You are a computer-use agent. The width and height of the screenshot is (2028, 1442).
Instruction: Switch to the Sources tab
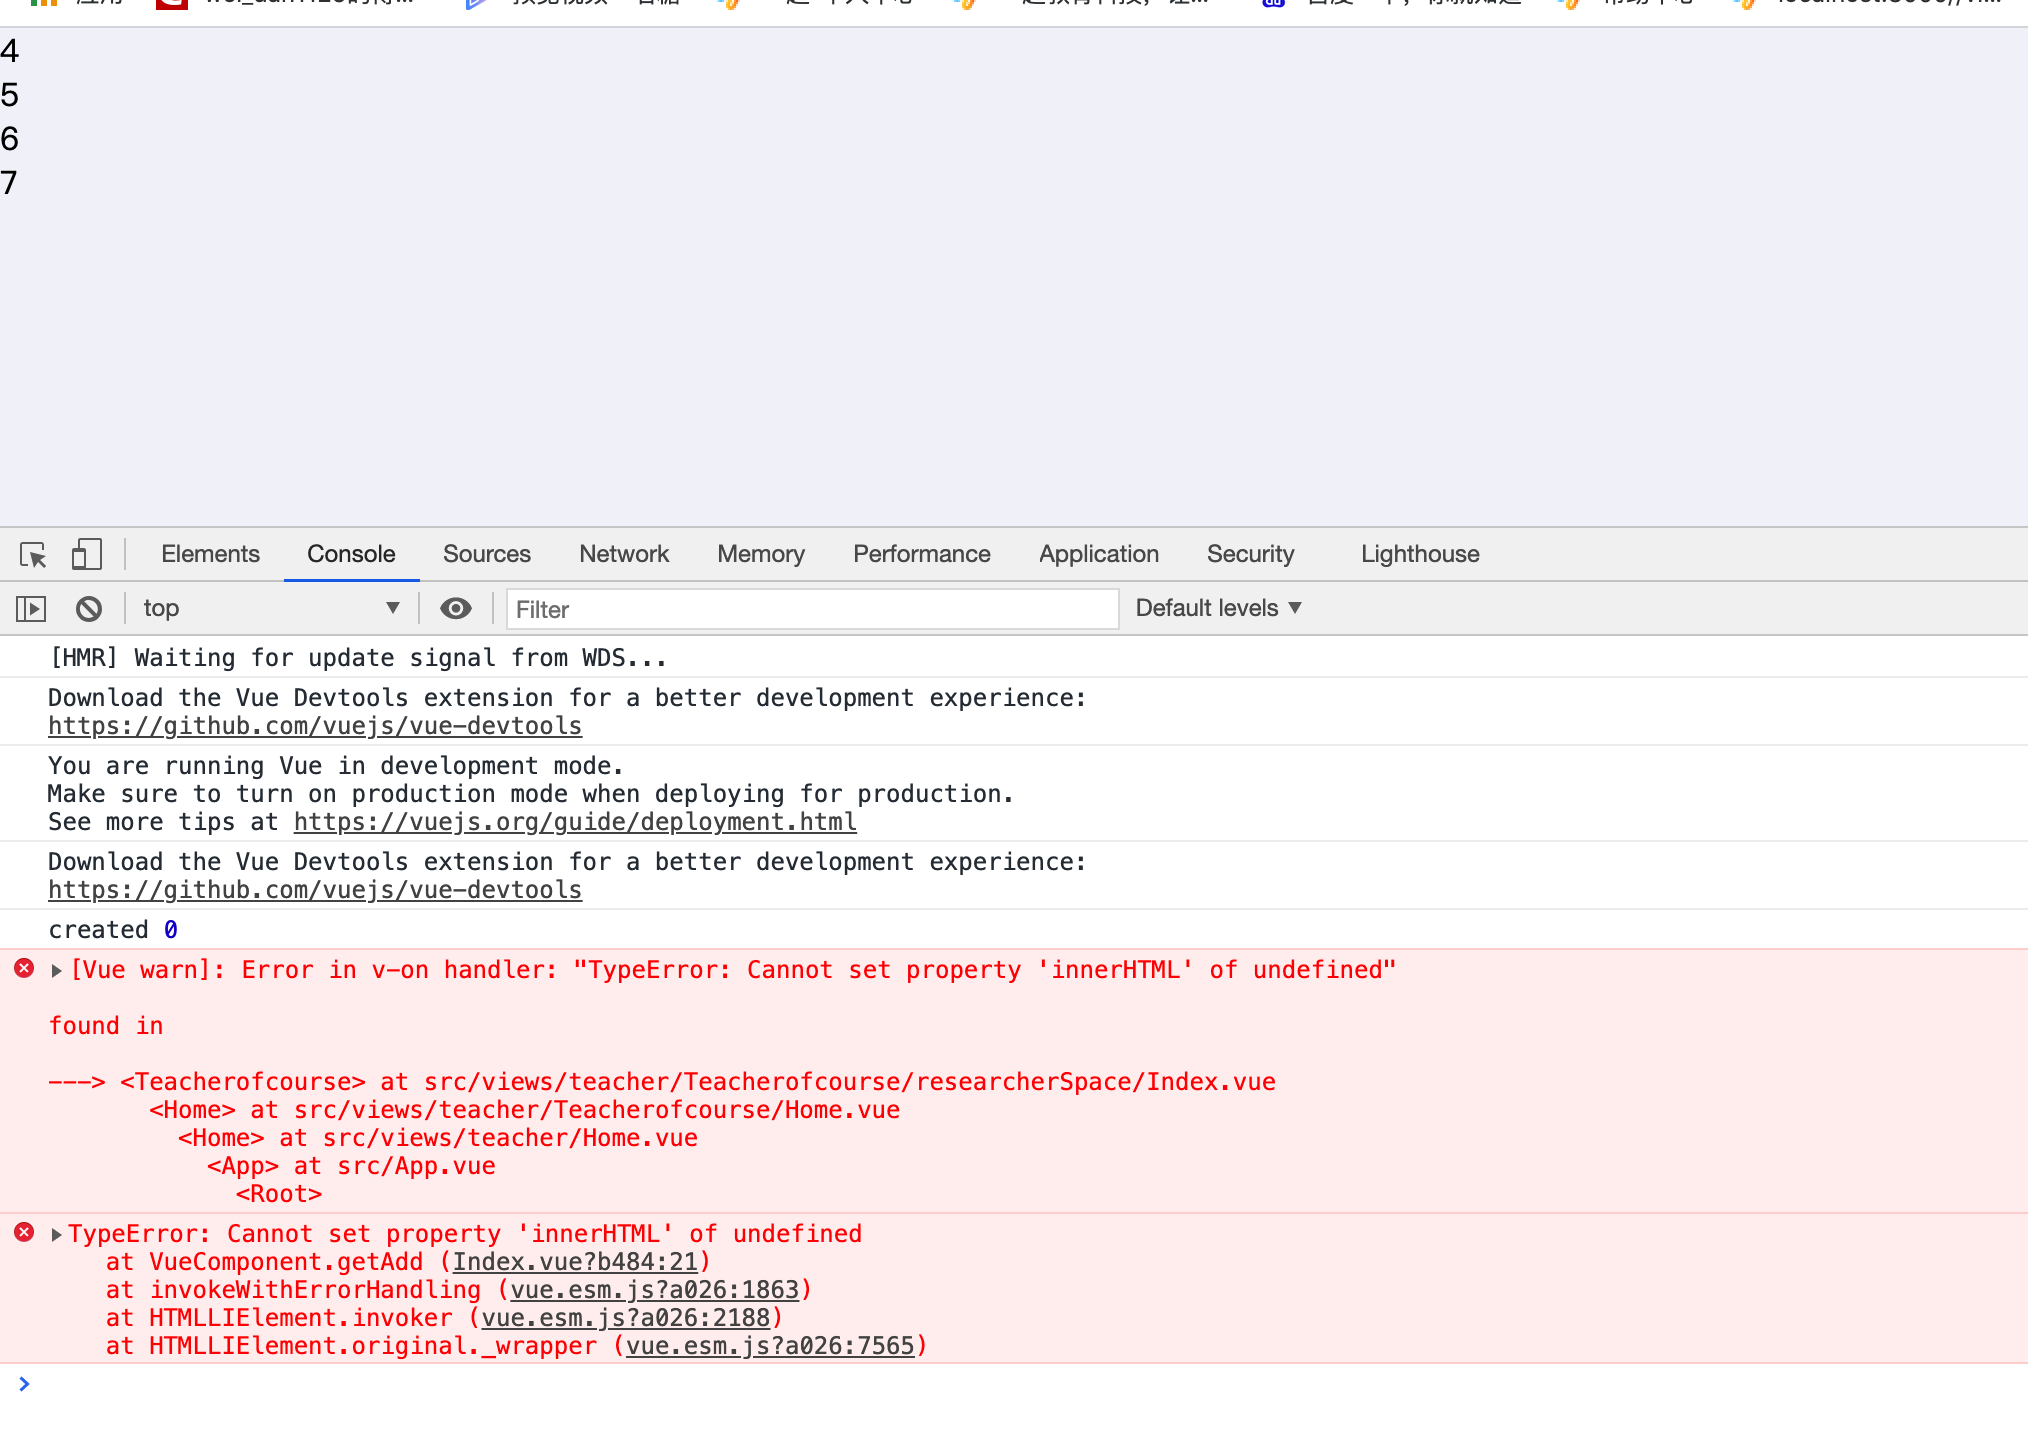pos(486,554)
